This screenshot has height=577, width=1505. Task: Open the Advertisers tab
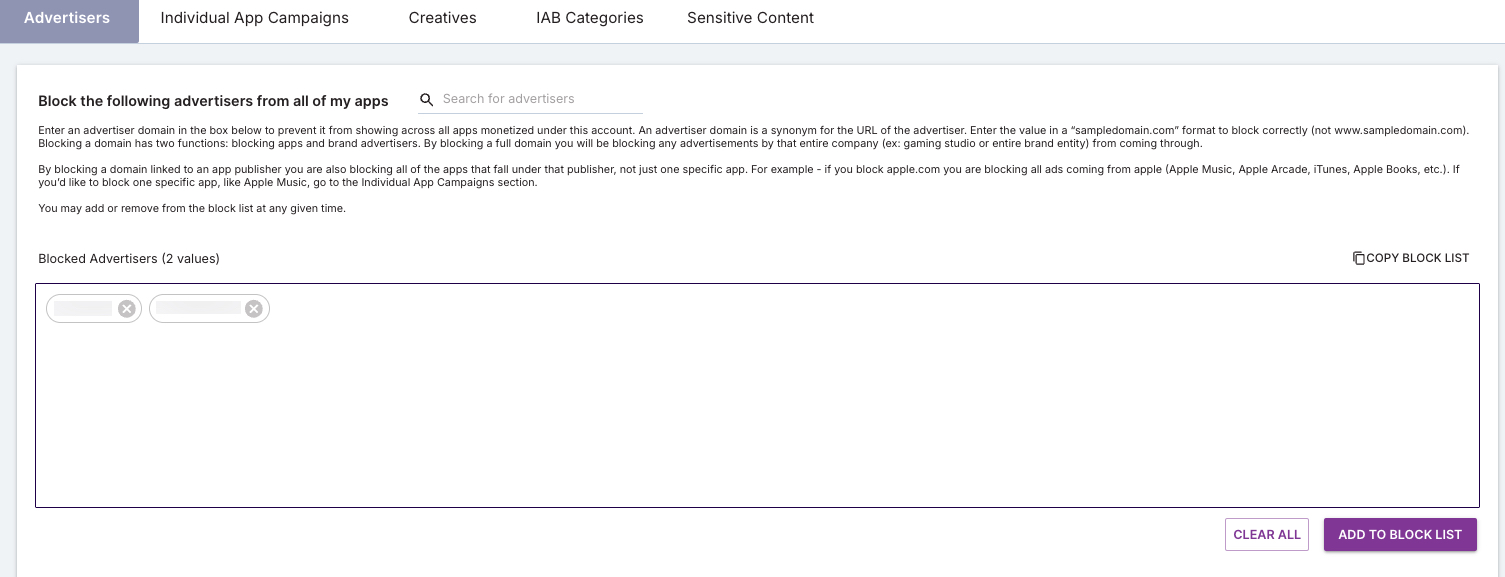point(67,18)
